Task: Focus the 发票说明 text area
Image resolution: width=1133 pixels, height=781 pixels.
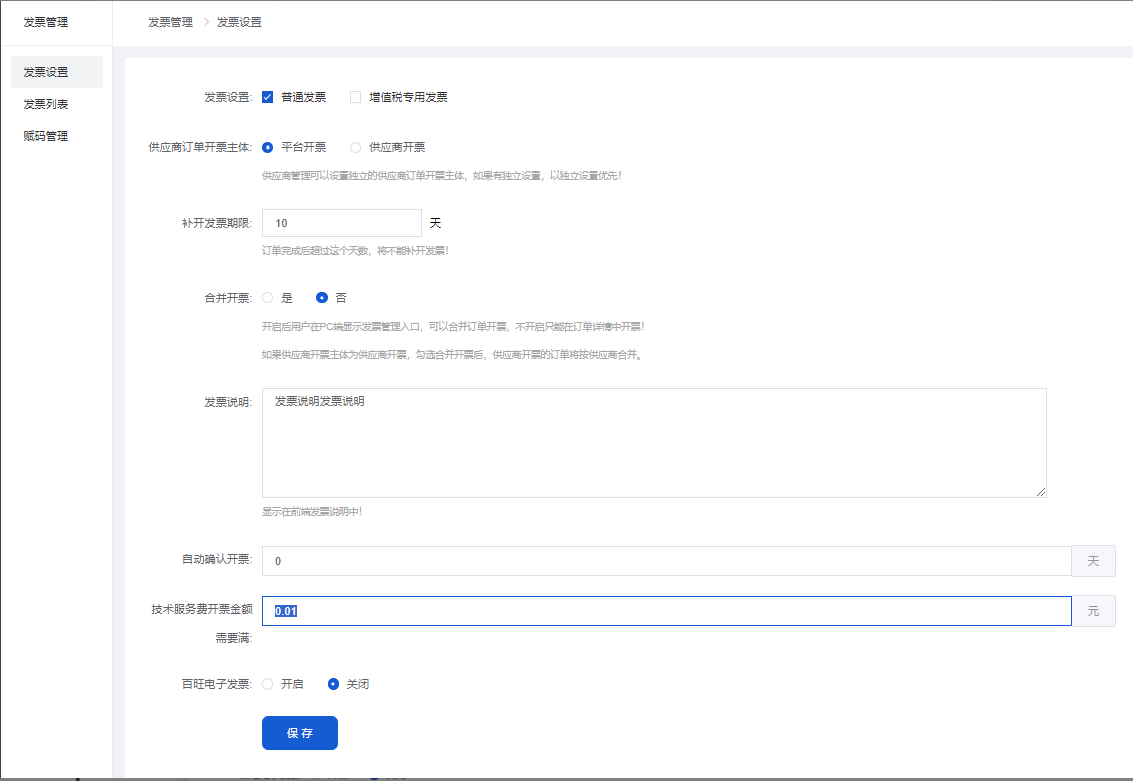Action: pyautogui.click(x=653, y=442)
